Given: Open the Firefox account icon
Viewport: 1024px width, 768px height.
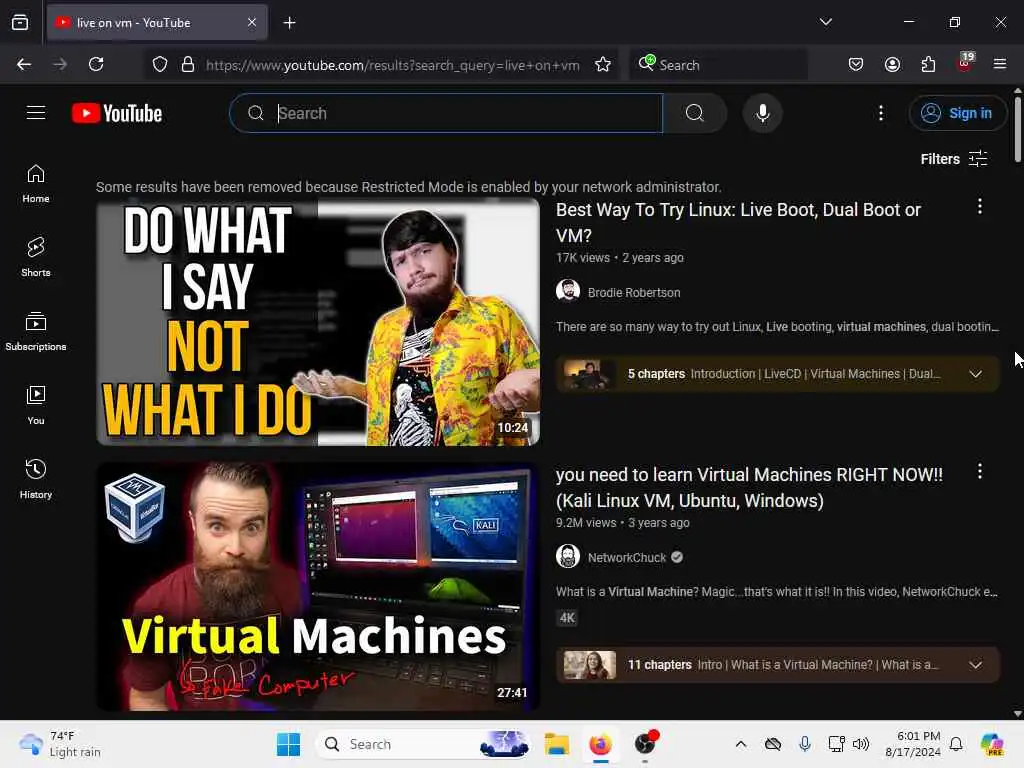Looking at the screenshot, I should (x=892, y=64).
